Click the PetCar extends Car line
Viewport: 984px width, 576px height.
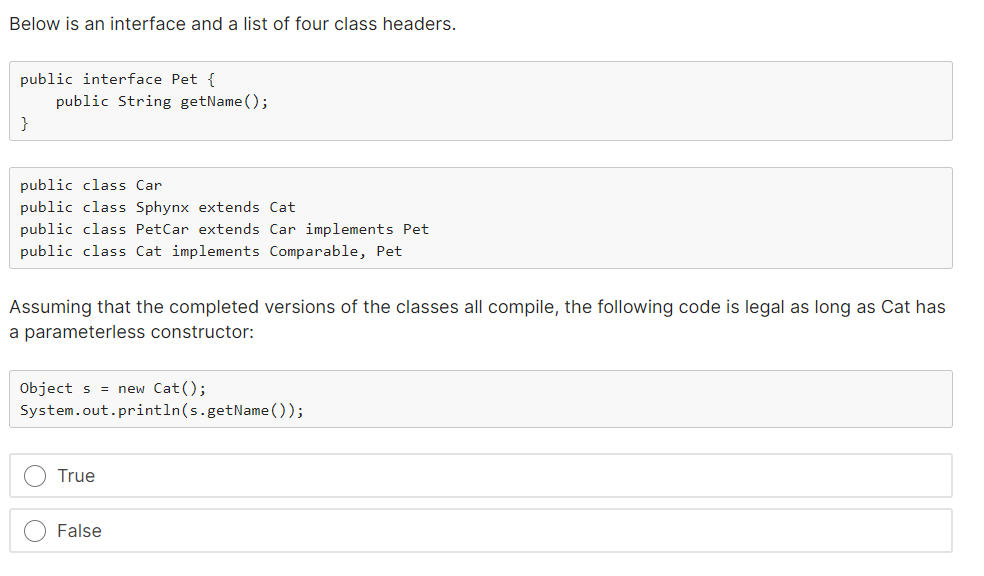point(224,229)
